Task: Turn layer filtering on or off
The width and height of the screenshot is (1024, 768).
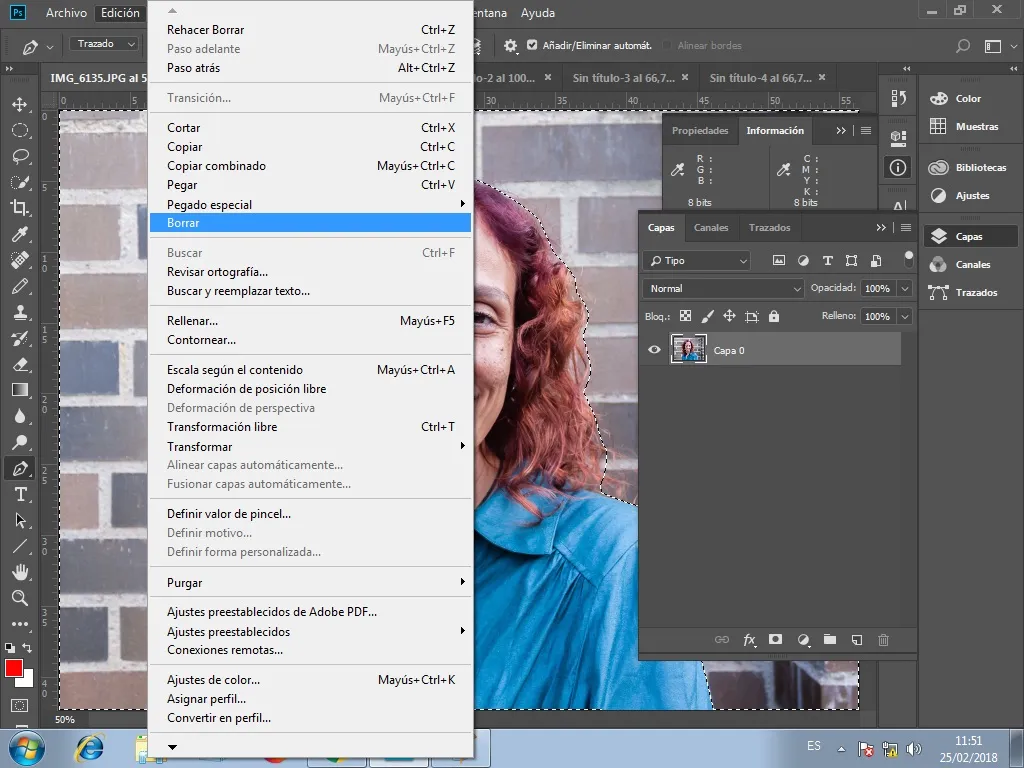Action: (908, 259)
